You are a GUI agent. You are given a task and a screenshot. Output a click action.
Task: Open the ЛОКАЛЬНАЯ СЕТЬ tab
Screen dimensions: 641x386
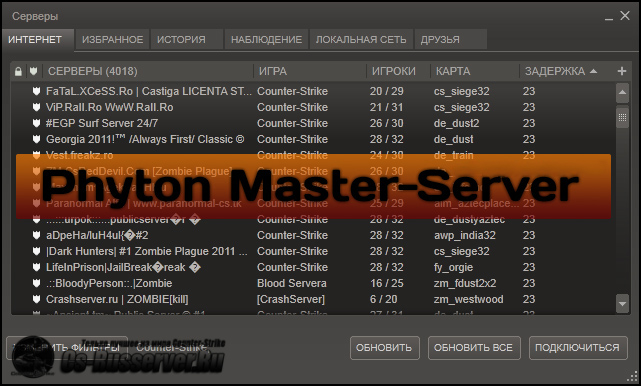click(361, 40)
